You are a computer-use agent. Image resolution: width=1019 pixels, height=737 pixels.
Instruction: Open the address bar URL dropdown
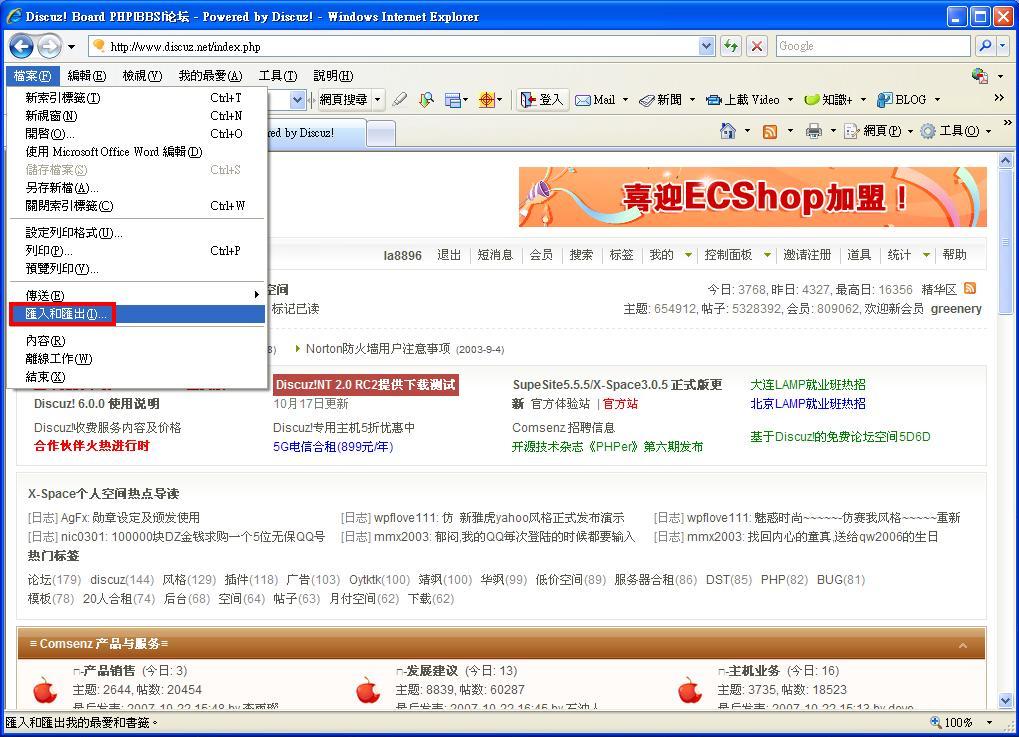tap(707, 46)
